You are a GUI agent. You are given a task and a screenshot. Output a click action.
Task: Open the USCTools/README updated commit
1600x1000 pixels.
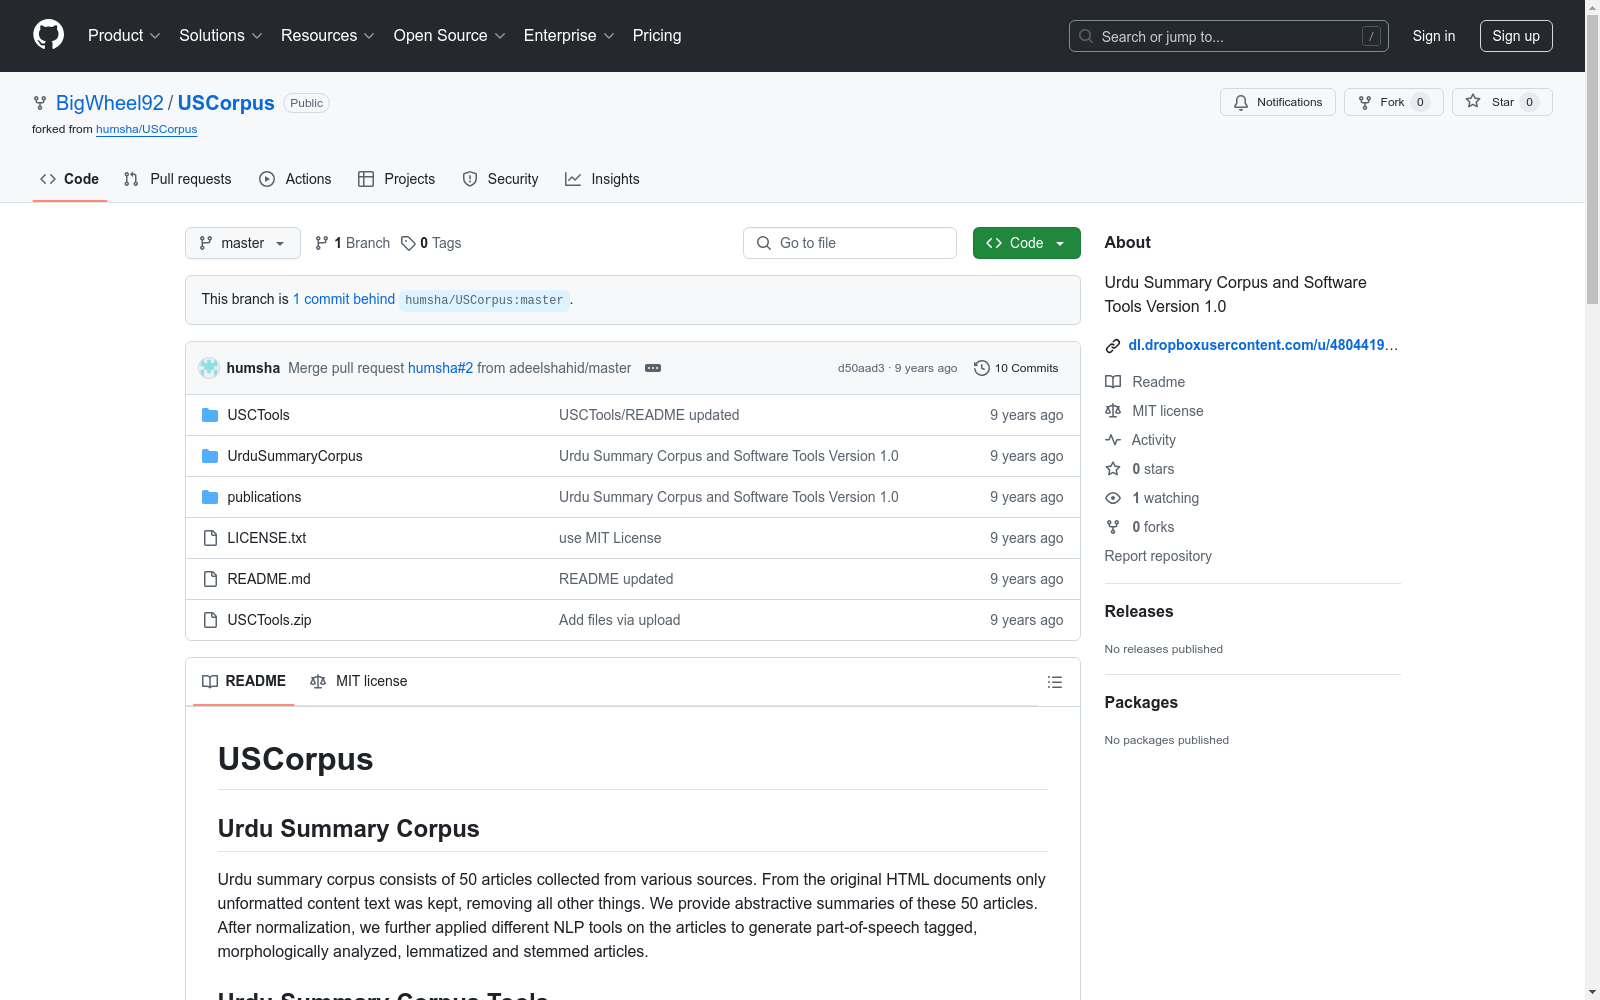point(649,415)
